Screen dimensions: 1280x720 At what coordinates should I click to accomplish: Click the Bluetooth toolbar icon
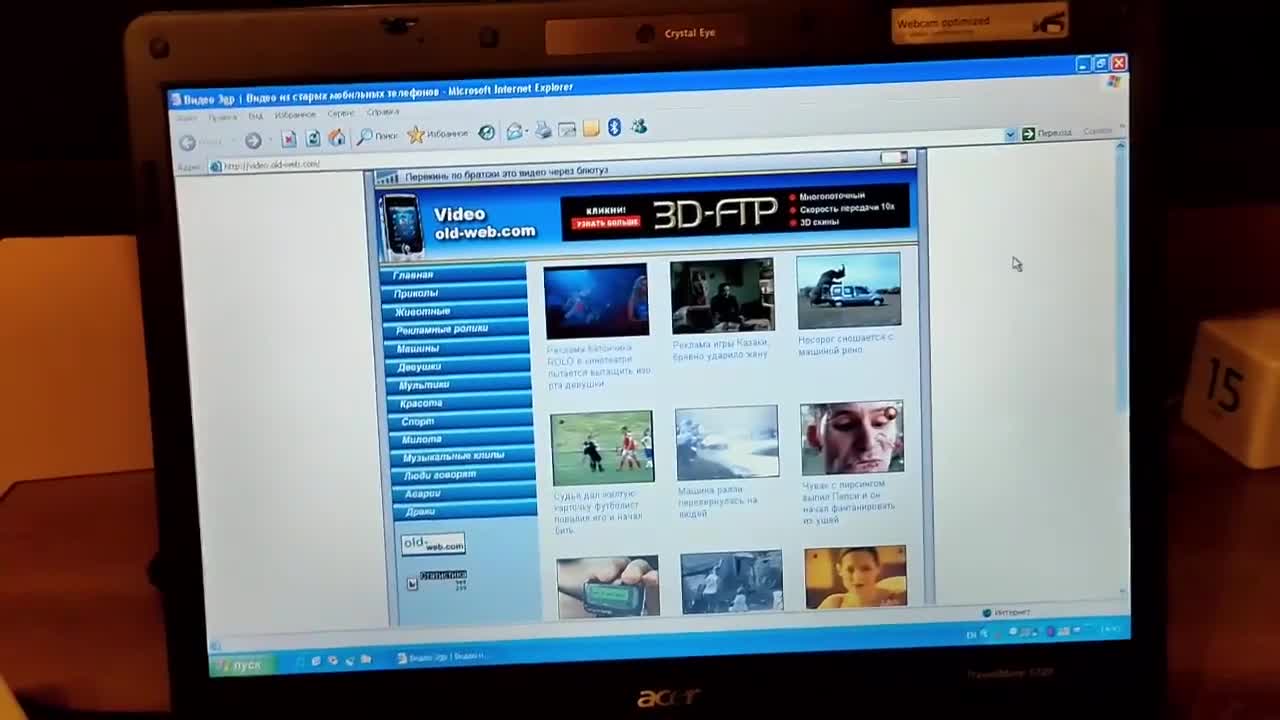614,127
